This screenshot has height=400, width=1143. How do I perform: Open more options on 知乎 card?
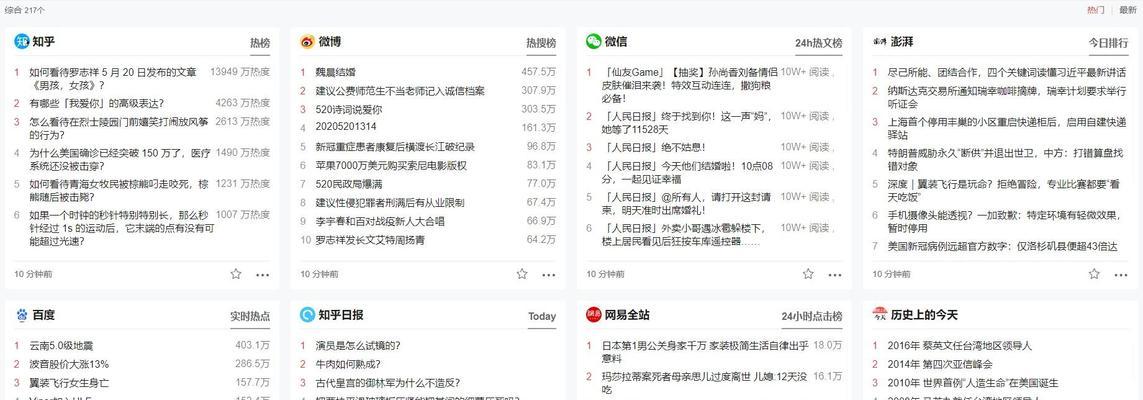pos(262,275)
